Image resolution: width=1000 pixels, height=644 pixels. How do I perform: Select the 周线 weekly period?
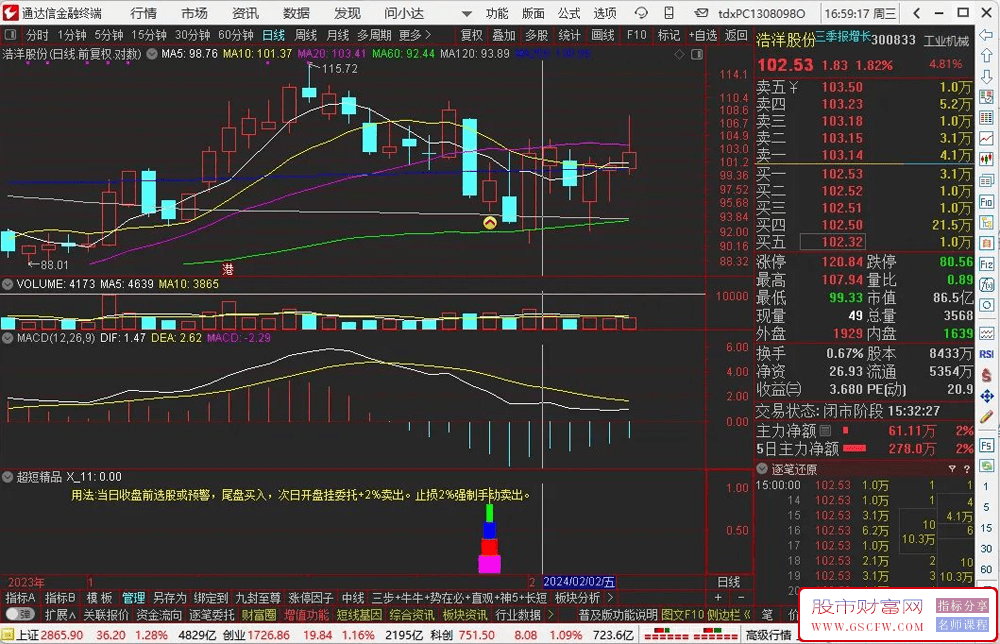pyautogui.click(x=305, y=35)
